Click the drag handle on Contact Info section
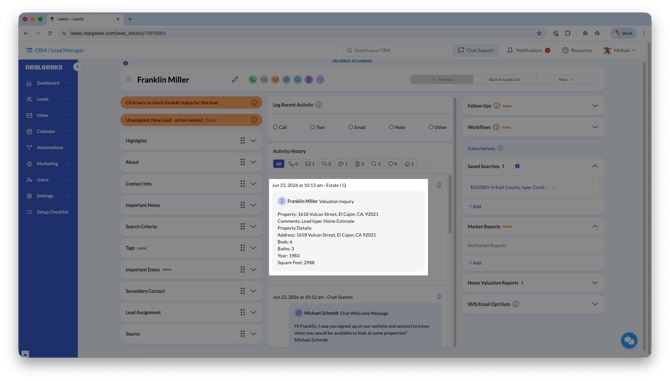This screenshot has width=670, height=382. 243,184
